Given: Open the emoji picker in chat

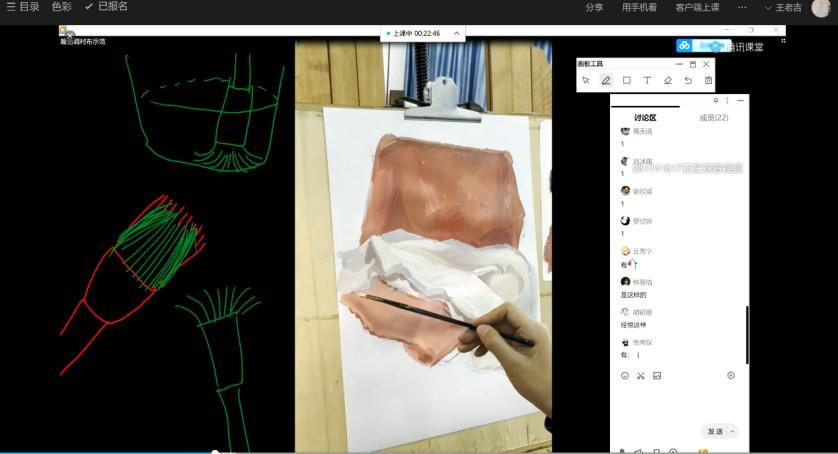Looking at the screenshot, I should pos(625,376).
